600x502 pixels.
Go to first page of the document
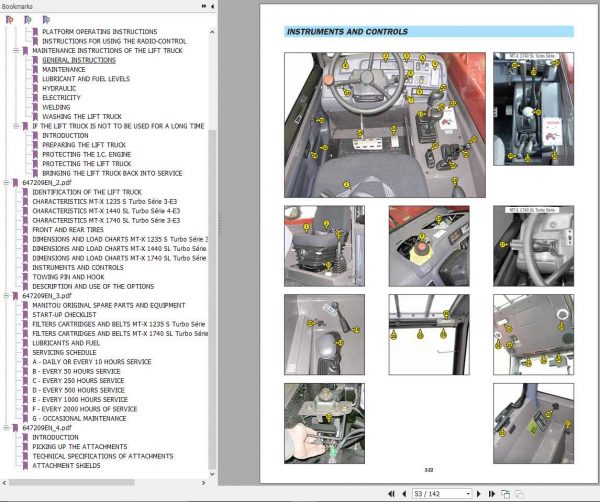coord(391,494)
